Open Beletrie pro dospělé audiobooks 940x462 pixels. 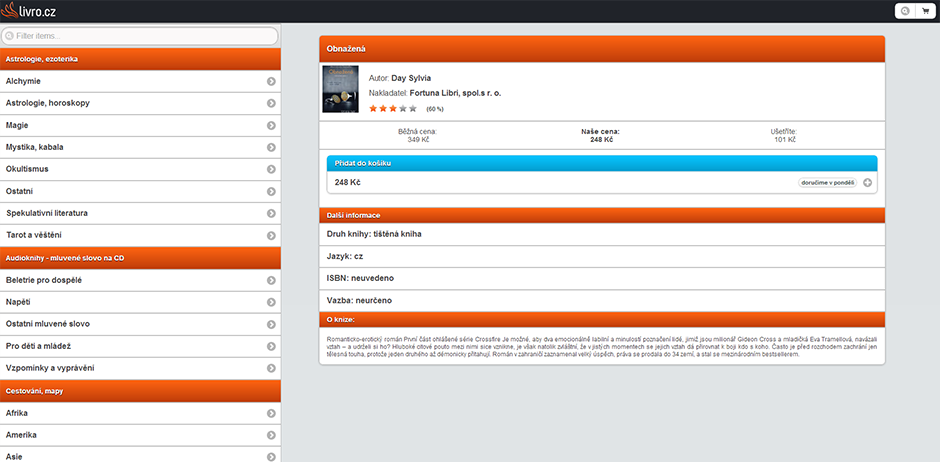(140, 280)
